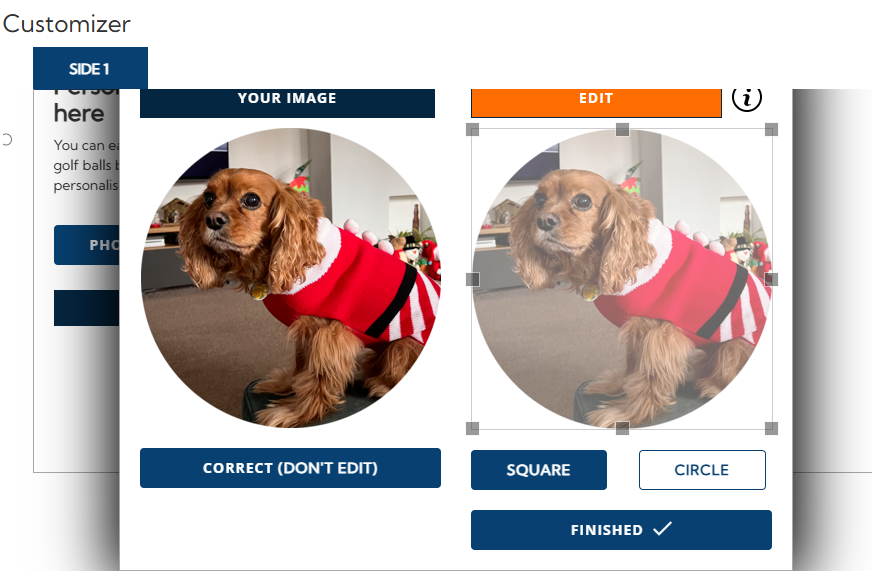Image resolution: width=872 pixels, height=571 pixels.
Task: Click the Your Image header
Action: coord(288,103)
